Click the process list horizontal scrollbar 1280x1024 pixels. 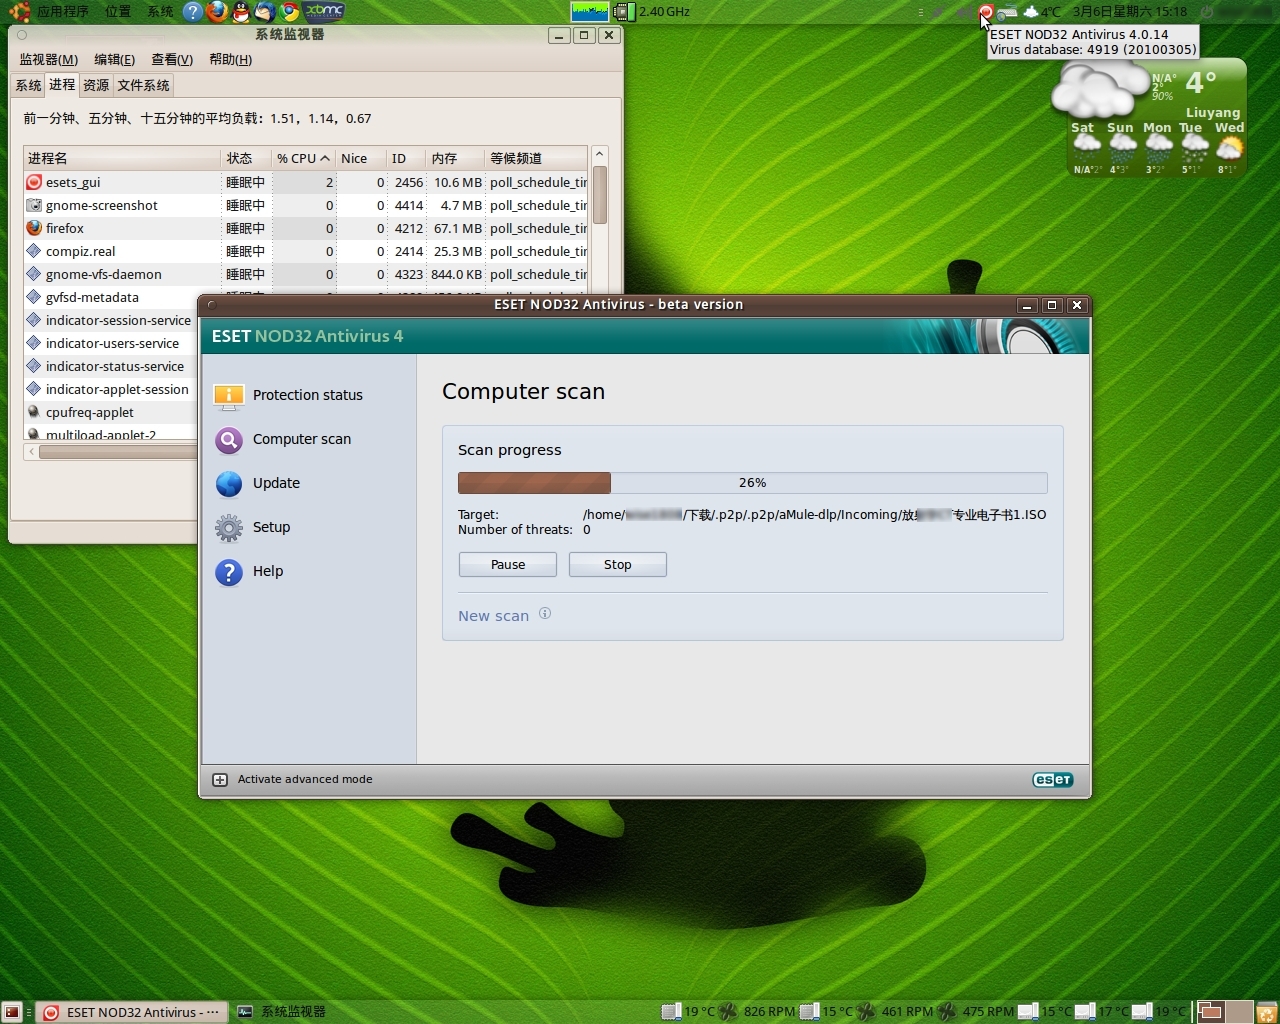(118, 452)
